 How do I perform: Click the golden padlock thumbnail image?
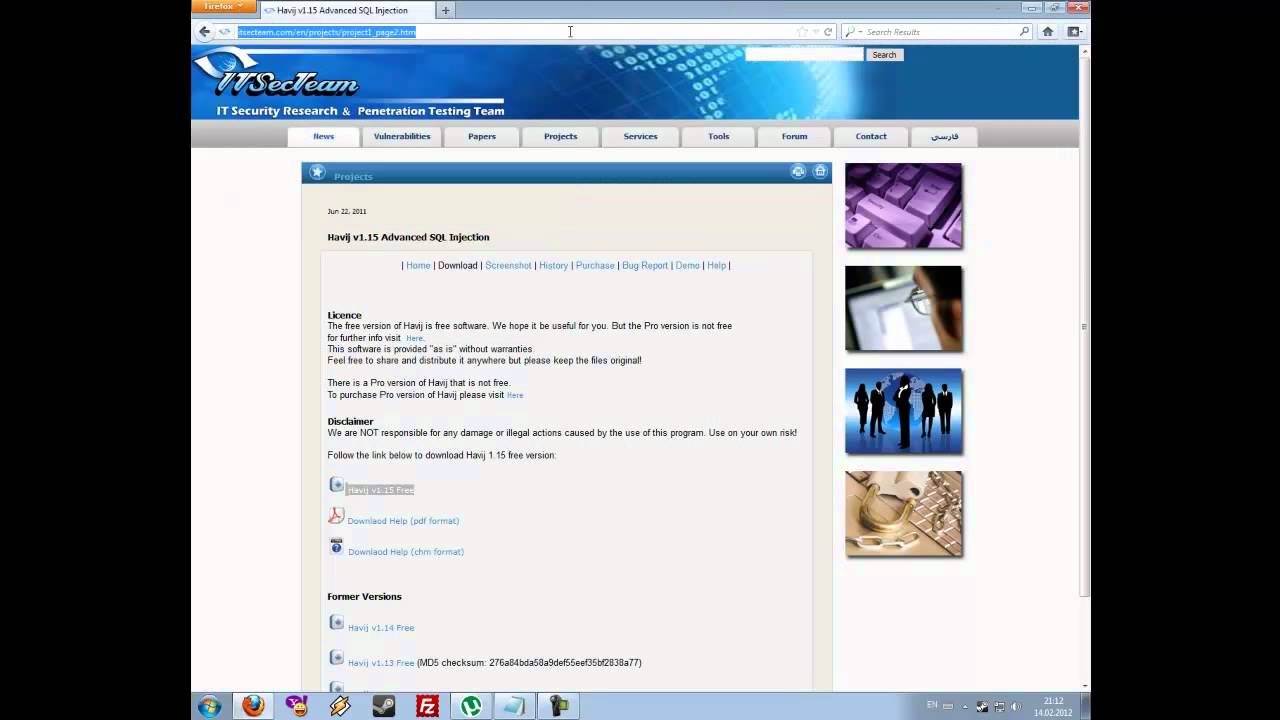(903, 514)
